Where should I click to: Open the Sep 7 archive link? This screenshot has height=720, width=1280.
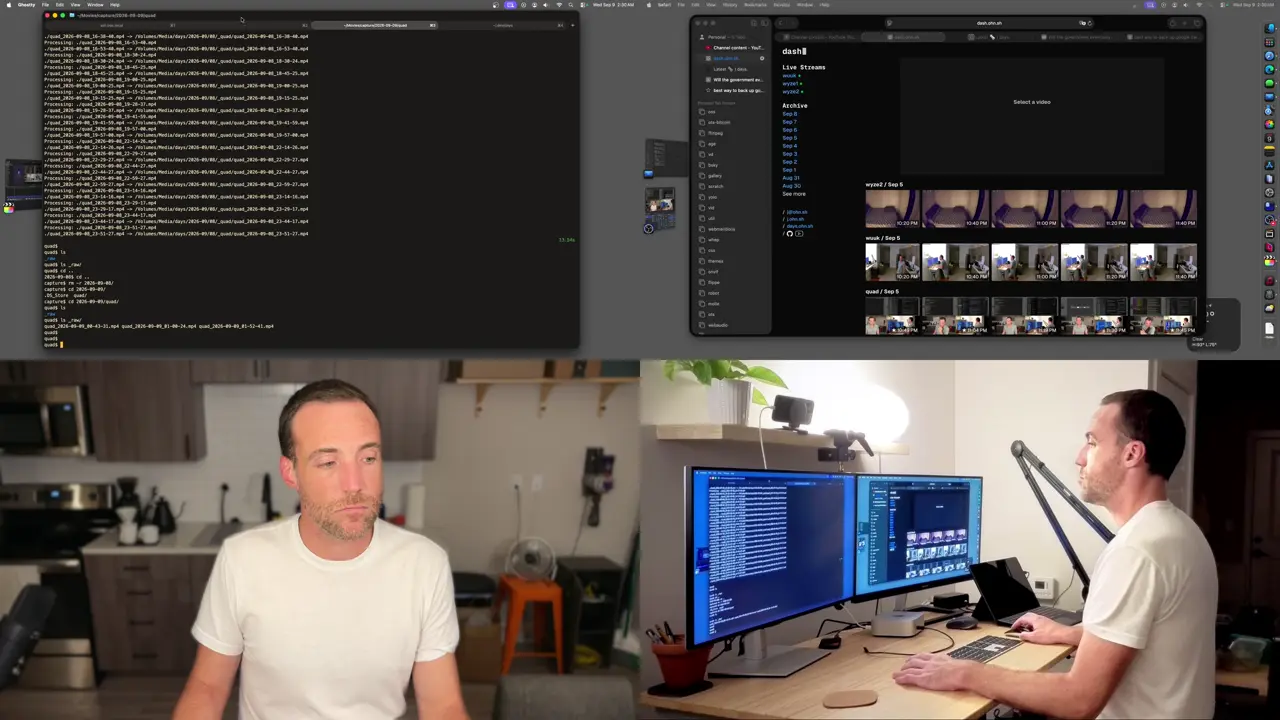[789, 122]
